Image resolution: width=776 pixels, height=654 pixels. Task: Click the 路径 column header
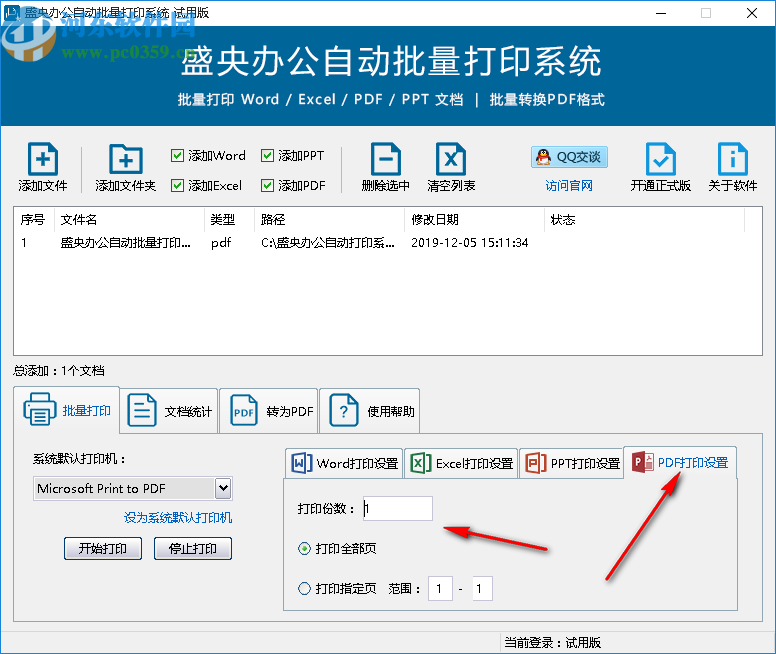tap(330, 219)
